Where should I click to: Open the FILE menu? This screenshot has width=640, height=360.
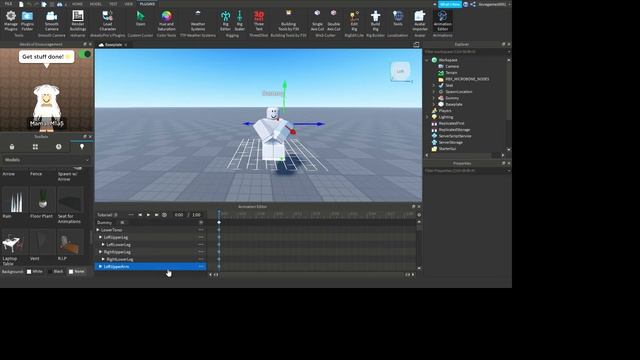[x=8, y=4]
